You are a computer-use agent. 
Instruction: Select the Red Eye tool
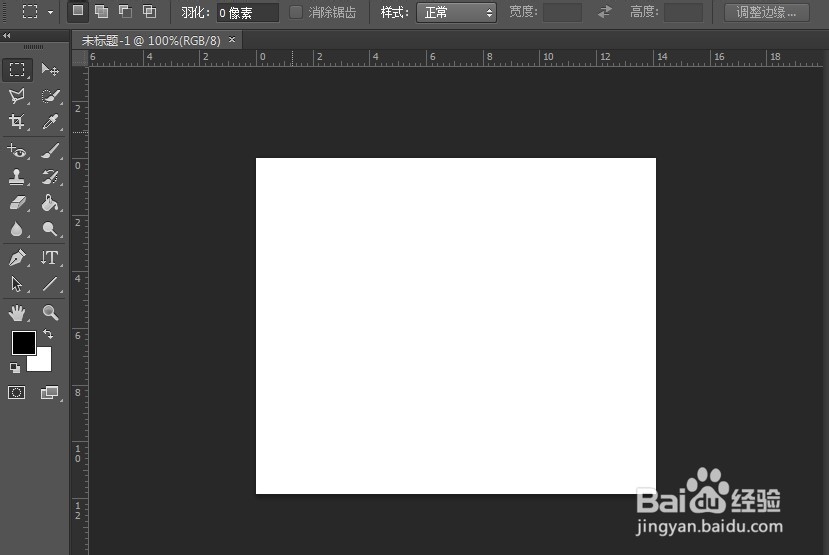pyautogui.click(x=17, y=151)
